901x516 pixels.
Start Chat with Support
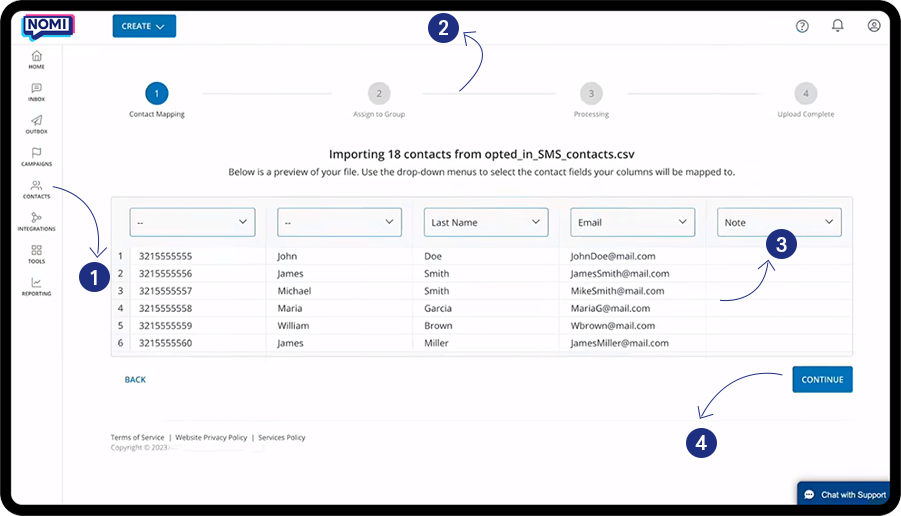coord(845,495)
